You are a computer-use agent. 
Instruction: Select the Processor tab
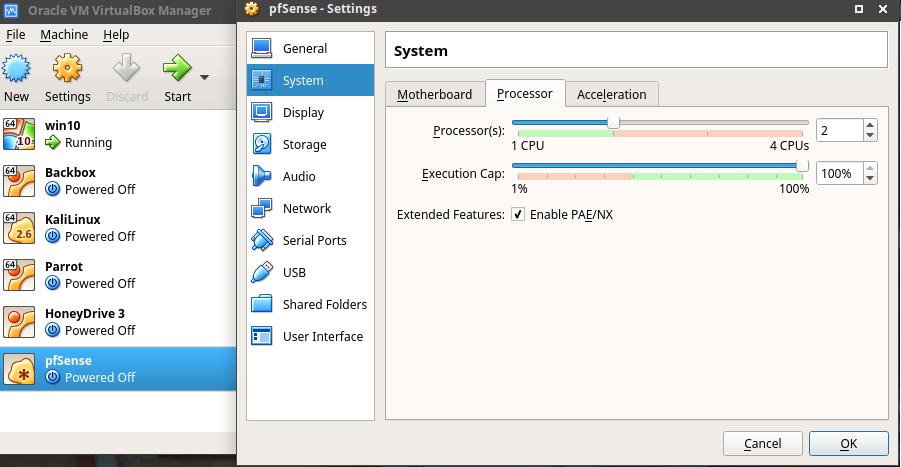coord(525,94)
